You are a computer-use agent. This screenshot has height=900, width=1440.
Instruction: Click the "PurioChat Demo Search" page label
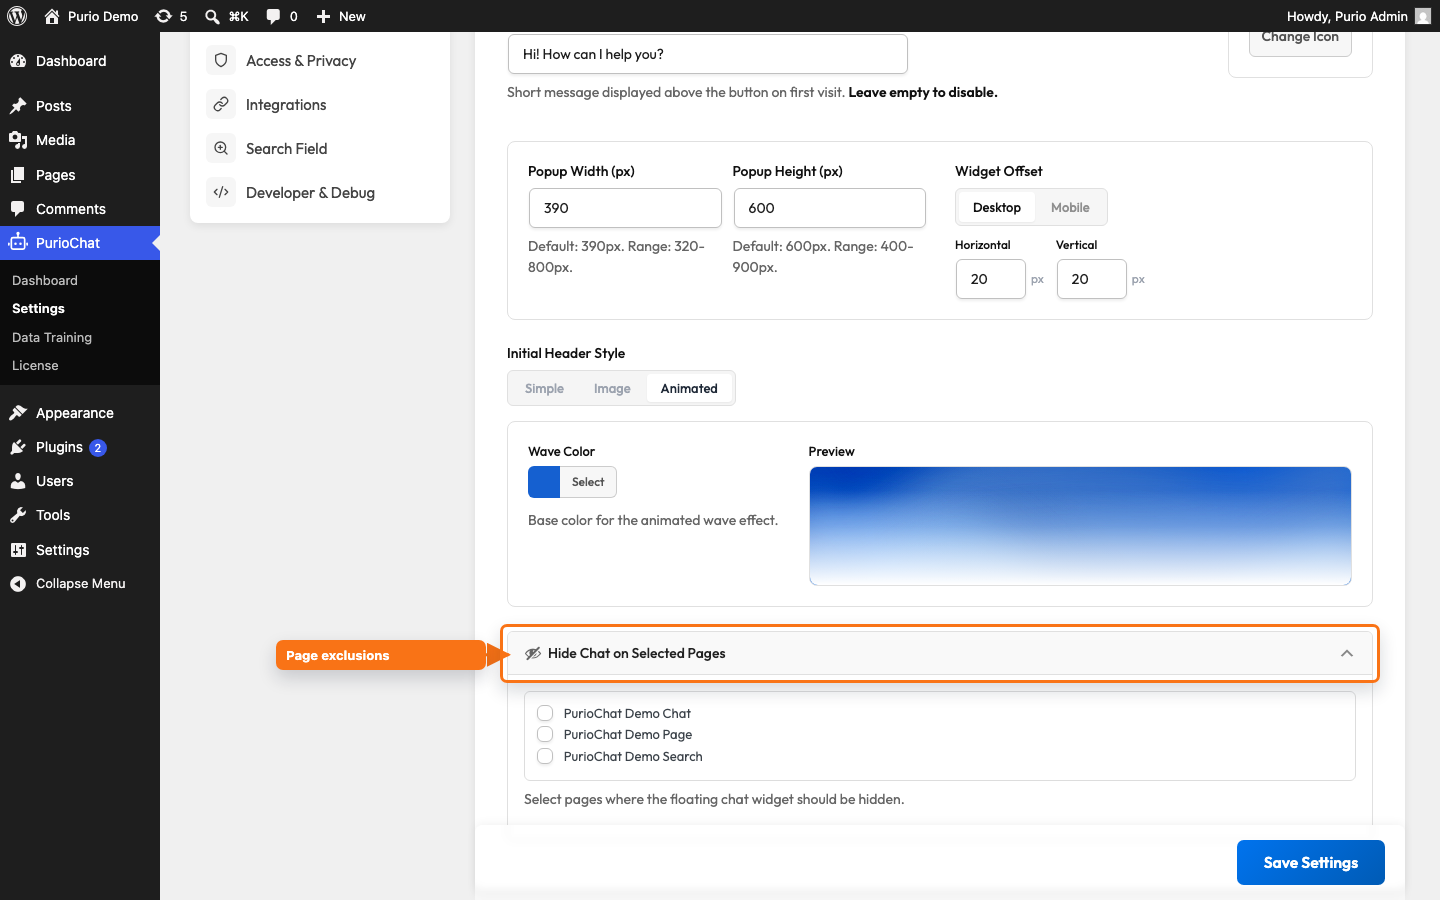pyautogui.click(x=633, y=756)
